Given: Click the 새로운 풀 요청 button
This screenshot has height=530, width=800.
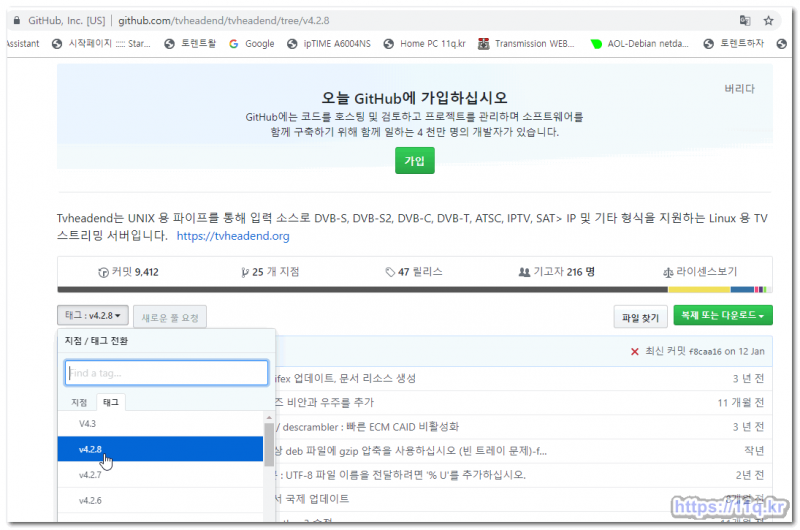Looking at the screenshot, I should (x=170, y=317).
